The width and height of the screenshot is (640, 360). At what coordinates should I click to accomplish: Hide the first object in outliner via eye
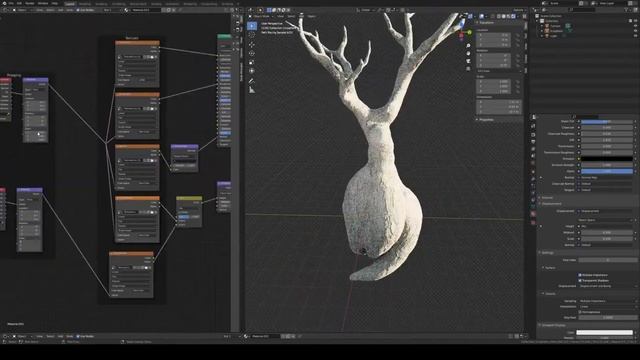(635, 26)
